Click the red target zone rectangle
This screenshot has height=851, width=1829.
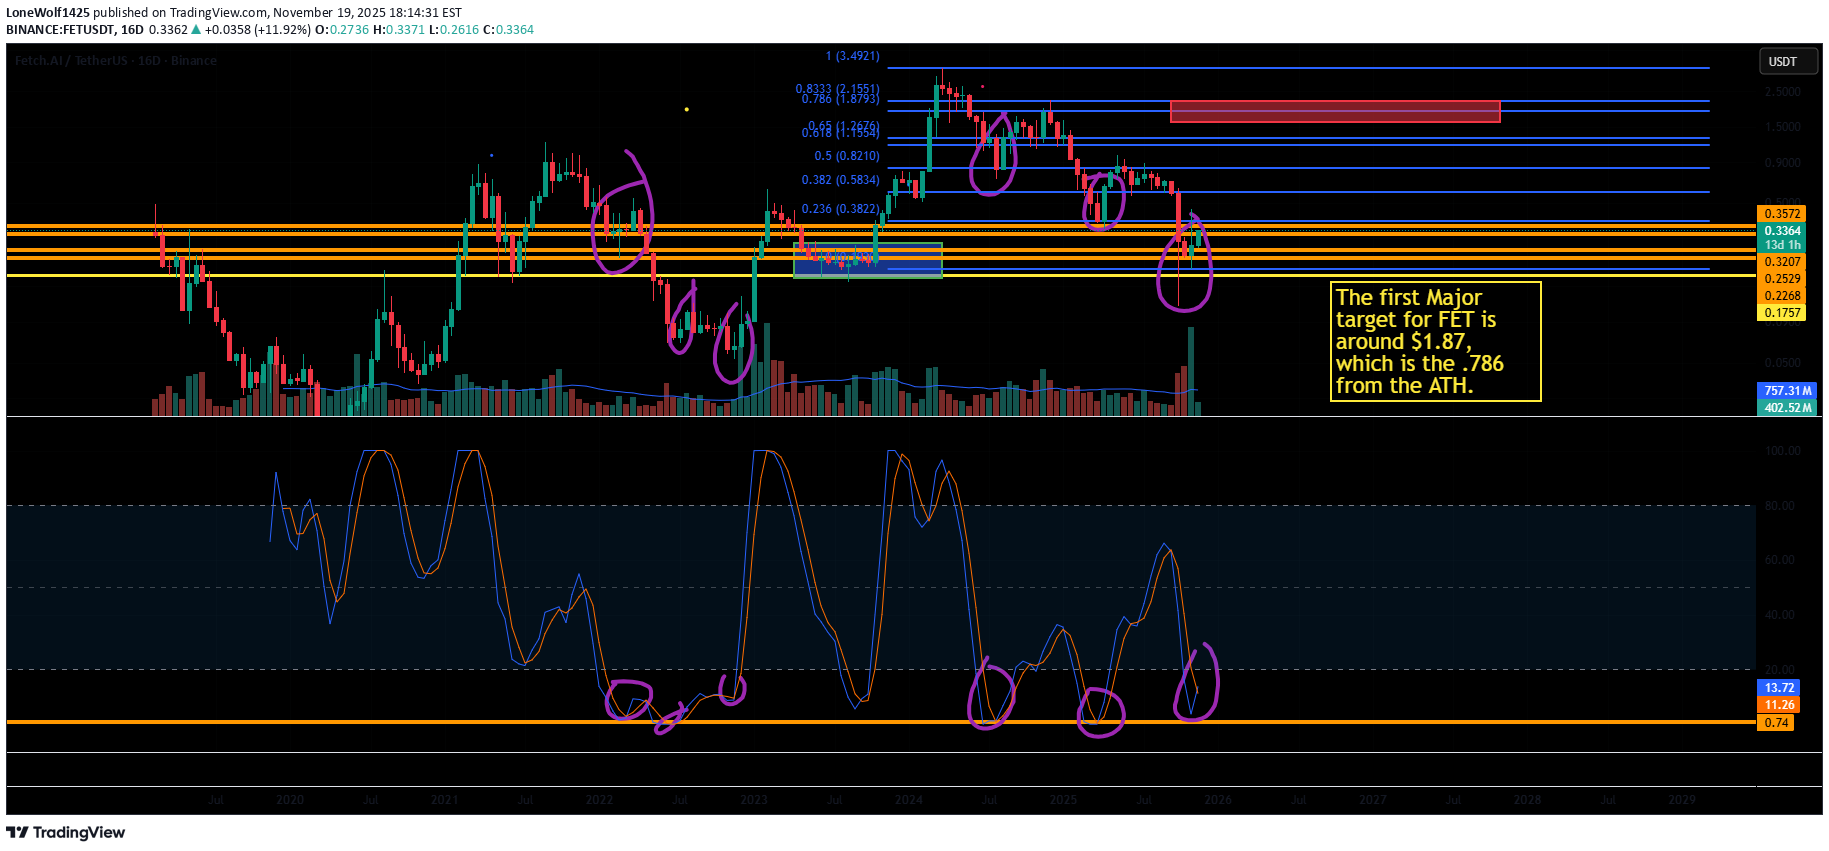[1334, 111]
